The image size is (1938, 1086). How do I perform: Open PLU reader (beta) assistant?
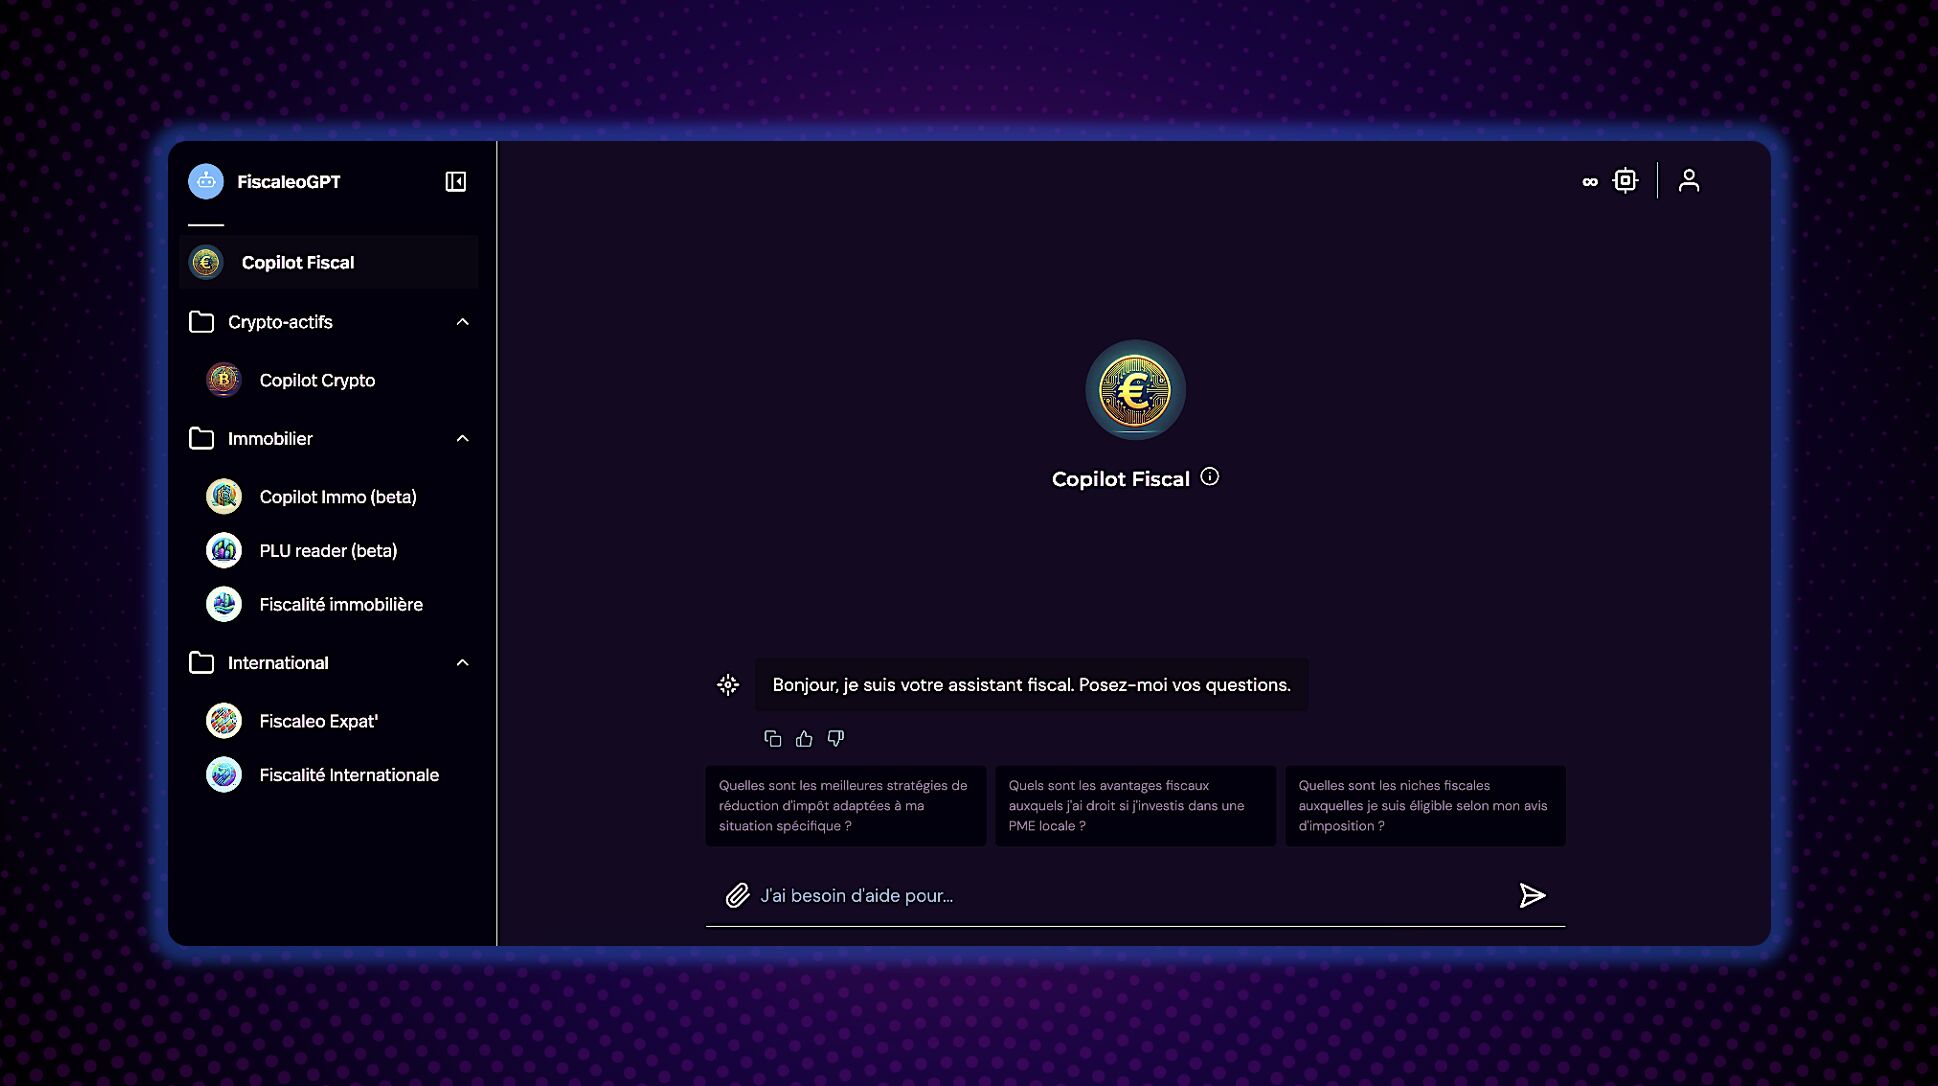pos(327,551)
